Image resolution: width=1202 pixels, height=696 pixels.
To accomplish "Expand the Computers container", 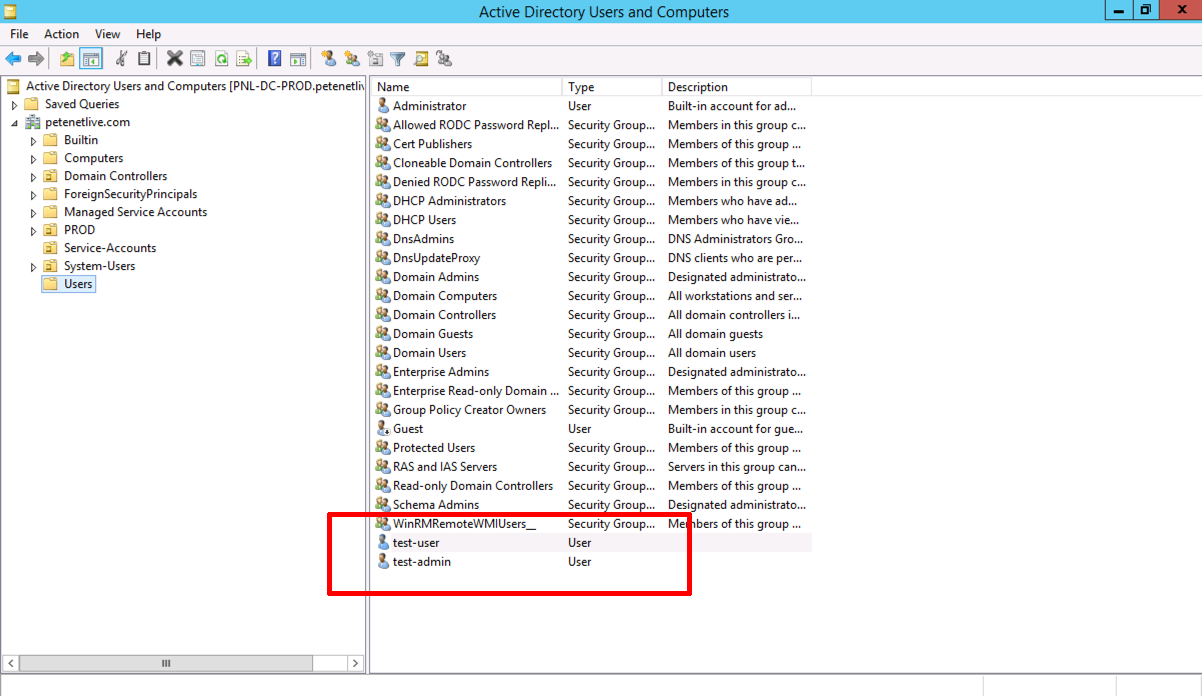I will pos(33,158).
